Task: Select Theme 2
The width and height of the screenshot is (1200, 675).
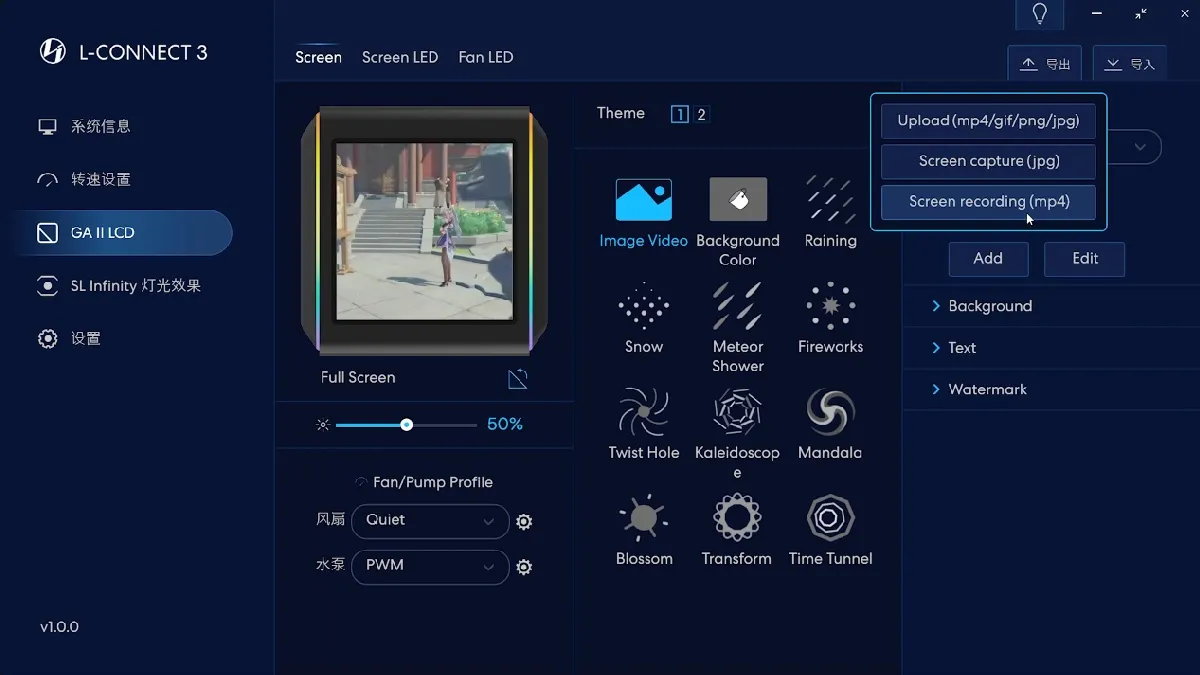Action: [x=701, y=114]
